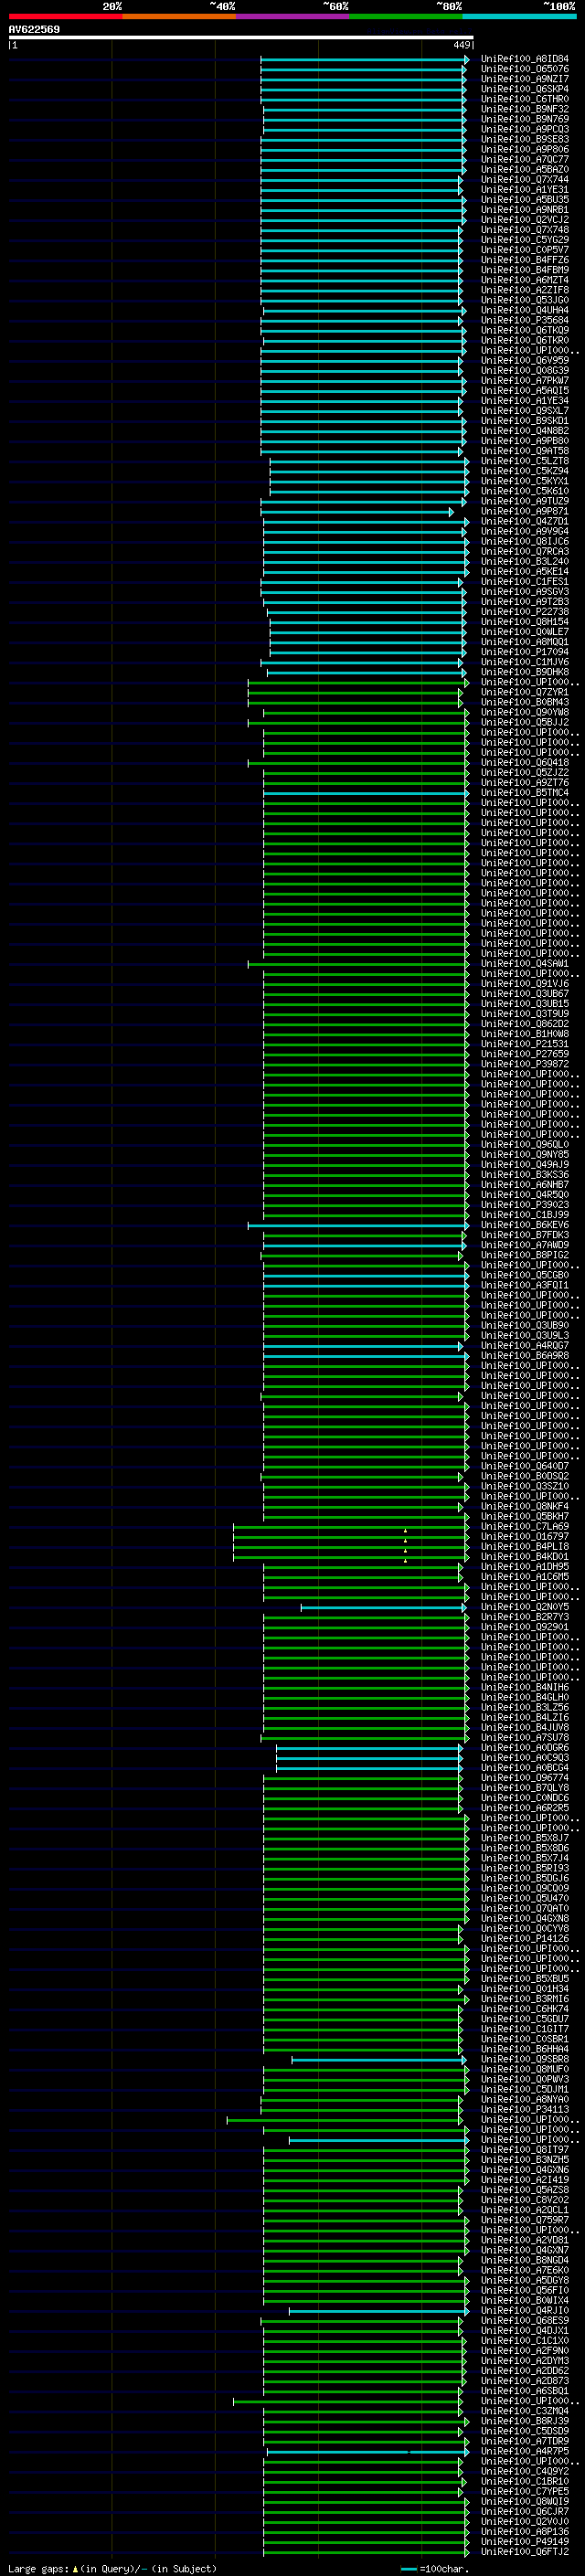585x2576 pixels.
Task: Open hit UniRef100_C6THR0
Action: point(525,99)
